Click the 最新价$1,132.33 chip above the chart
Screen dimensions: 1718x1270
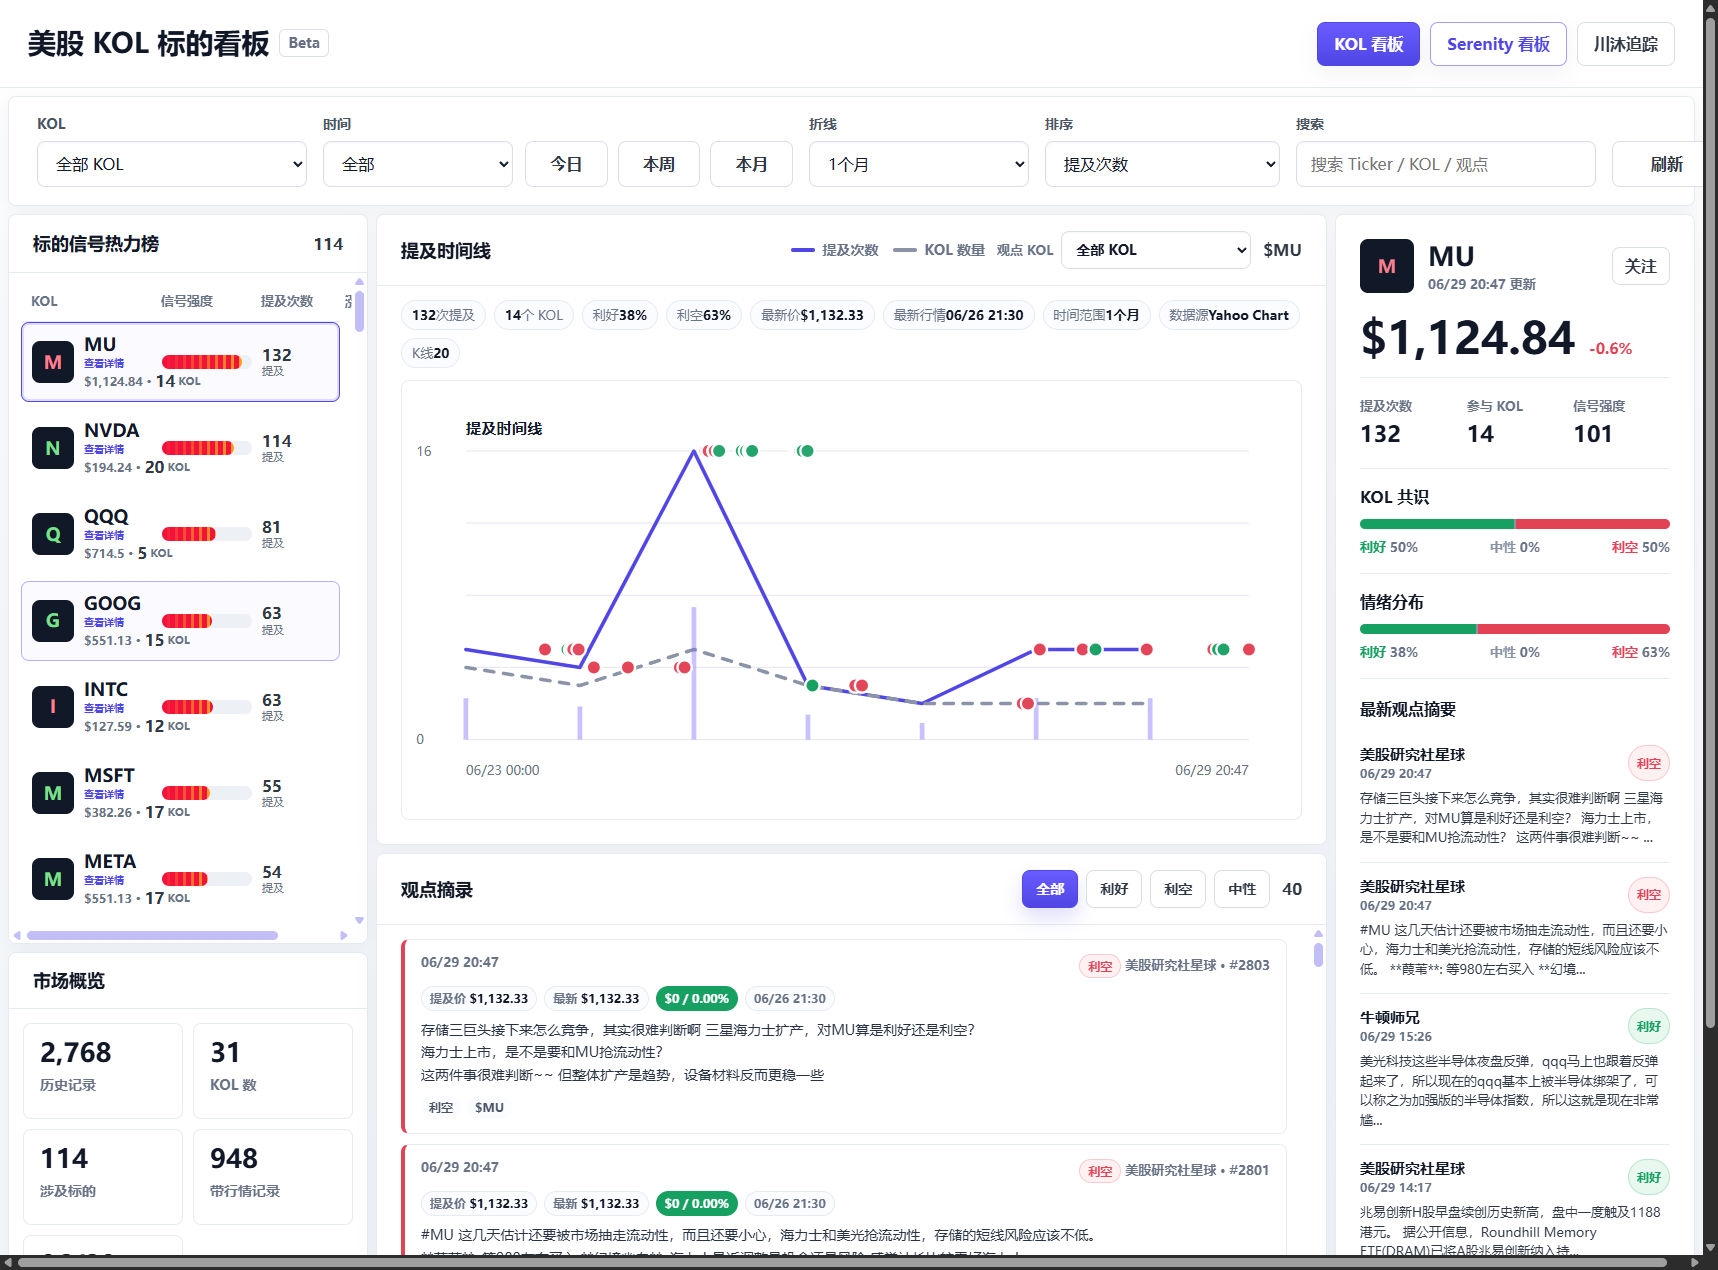pos(812,315)
